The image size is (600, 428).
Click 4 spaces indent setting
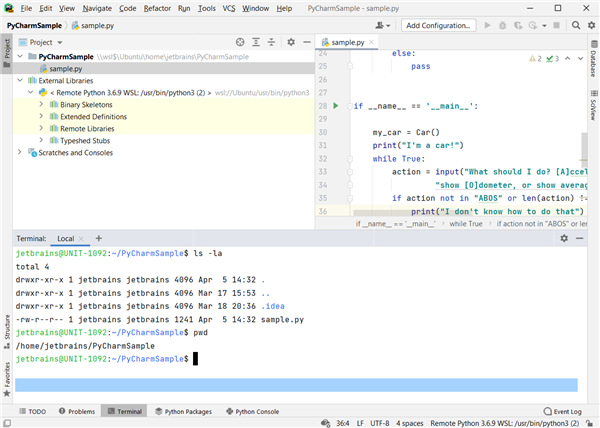(409, 423)
